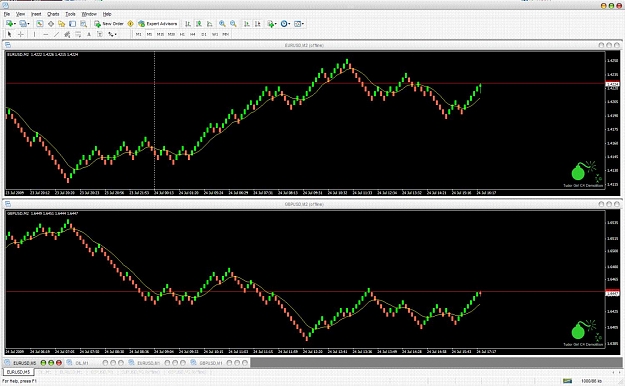Toggle Chart Shift
625x386 pixels.
tap(257, 24)
